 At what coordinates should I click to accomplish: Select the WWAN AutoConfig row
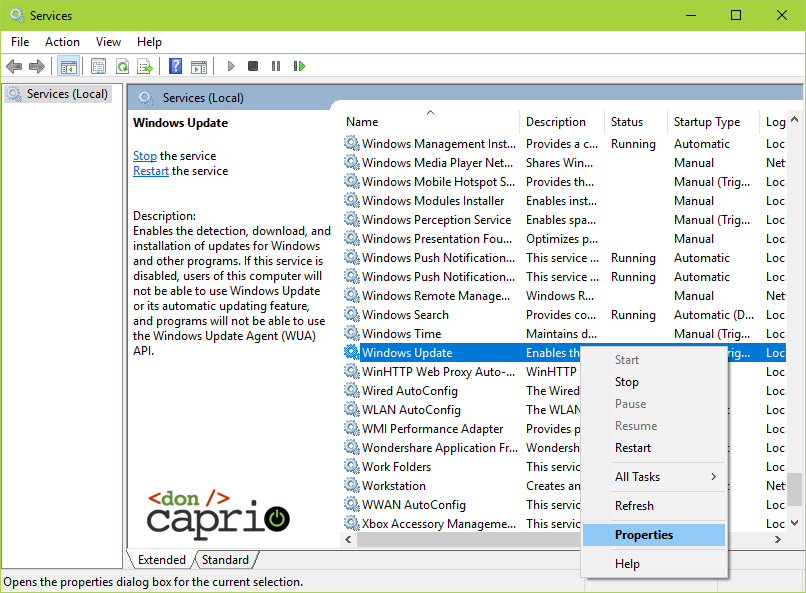coord(462,504)
